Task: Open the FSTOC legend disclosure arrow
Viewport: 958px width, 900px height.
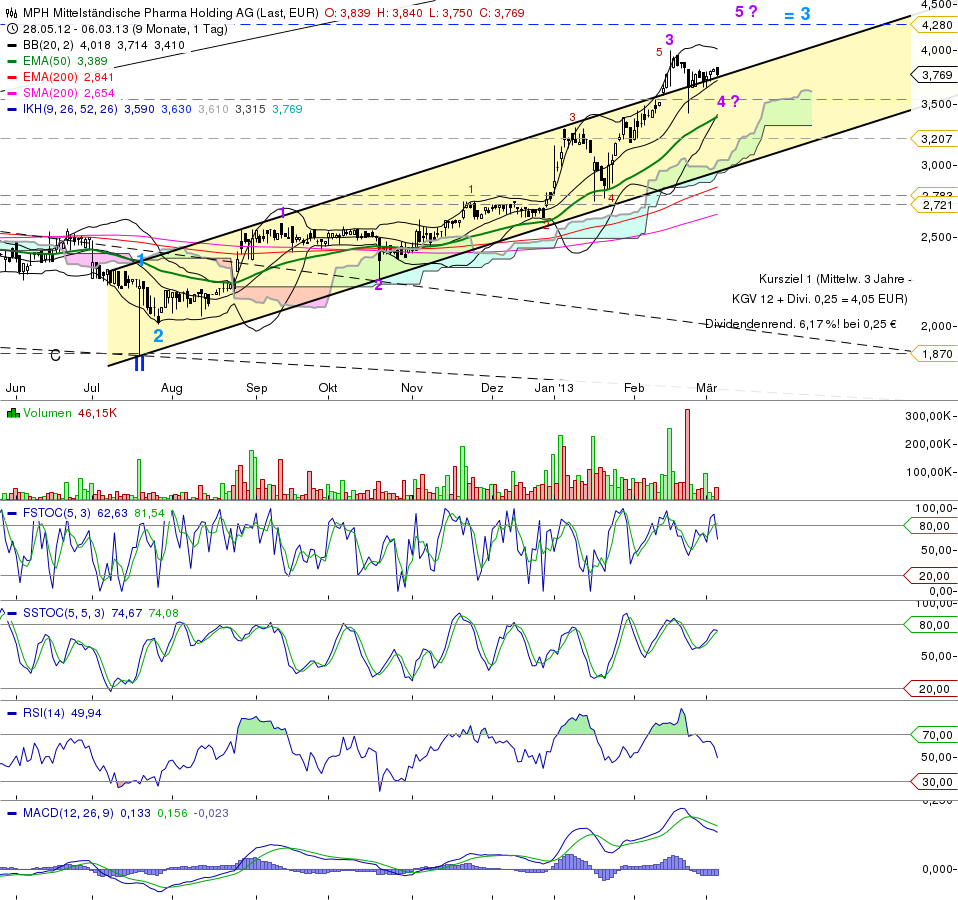Action: click(4, 511)
